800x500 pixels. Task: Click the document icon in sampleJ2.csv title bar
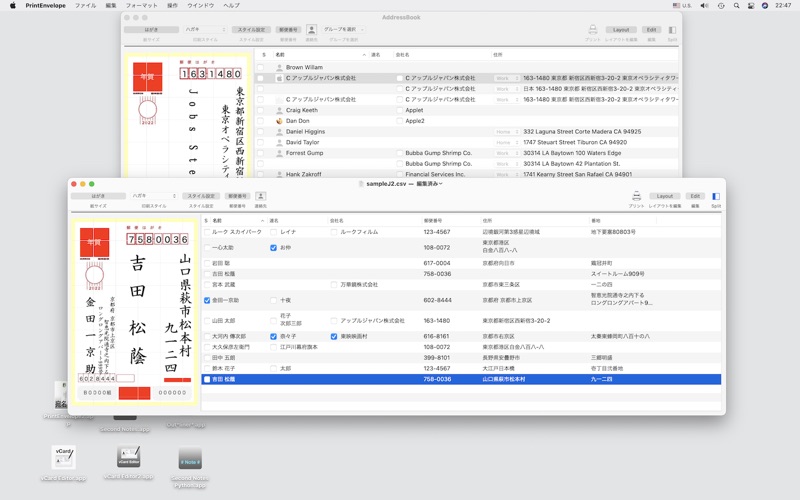(361, 184)
